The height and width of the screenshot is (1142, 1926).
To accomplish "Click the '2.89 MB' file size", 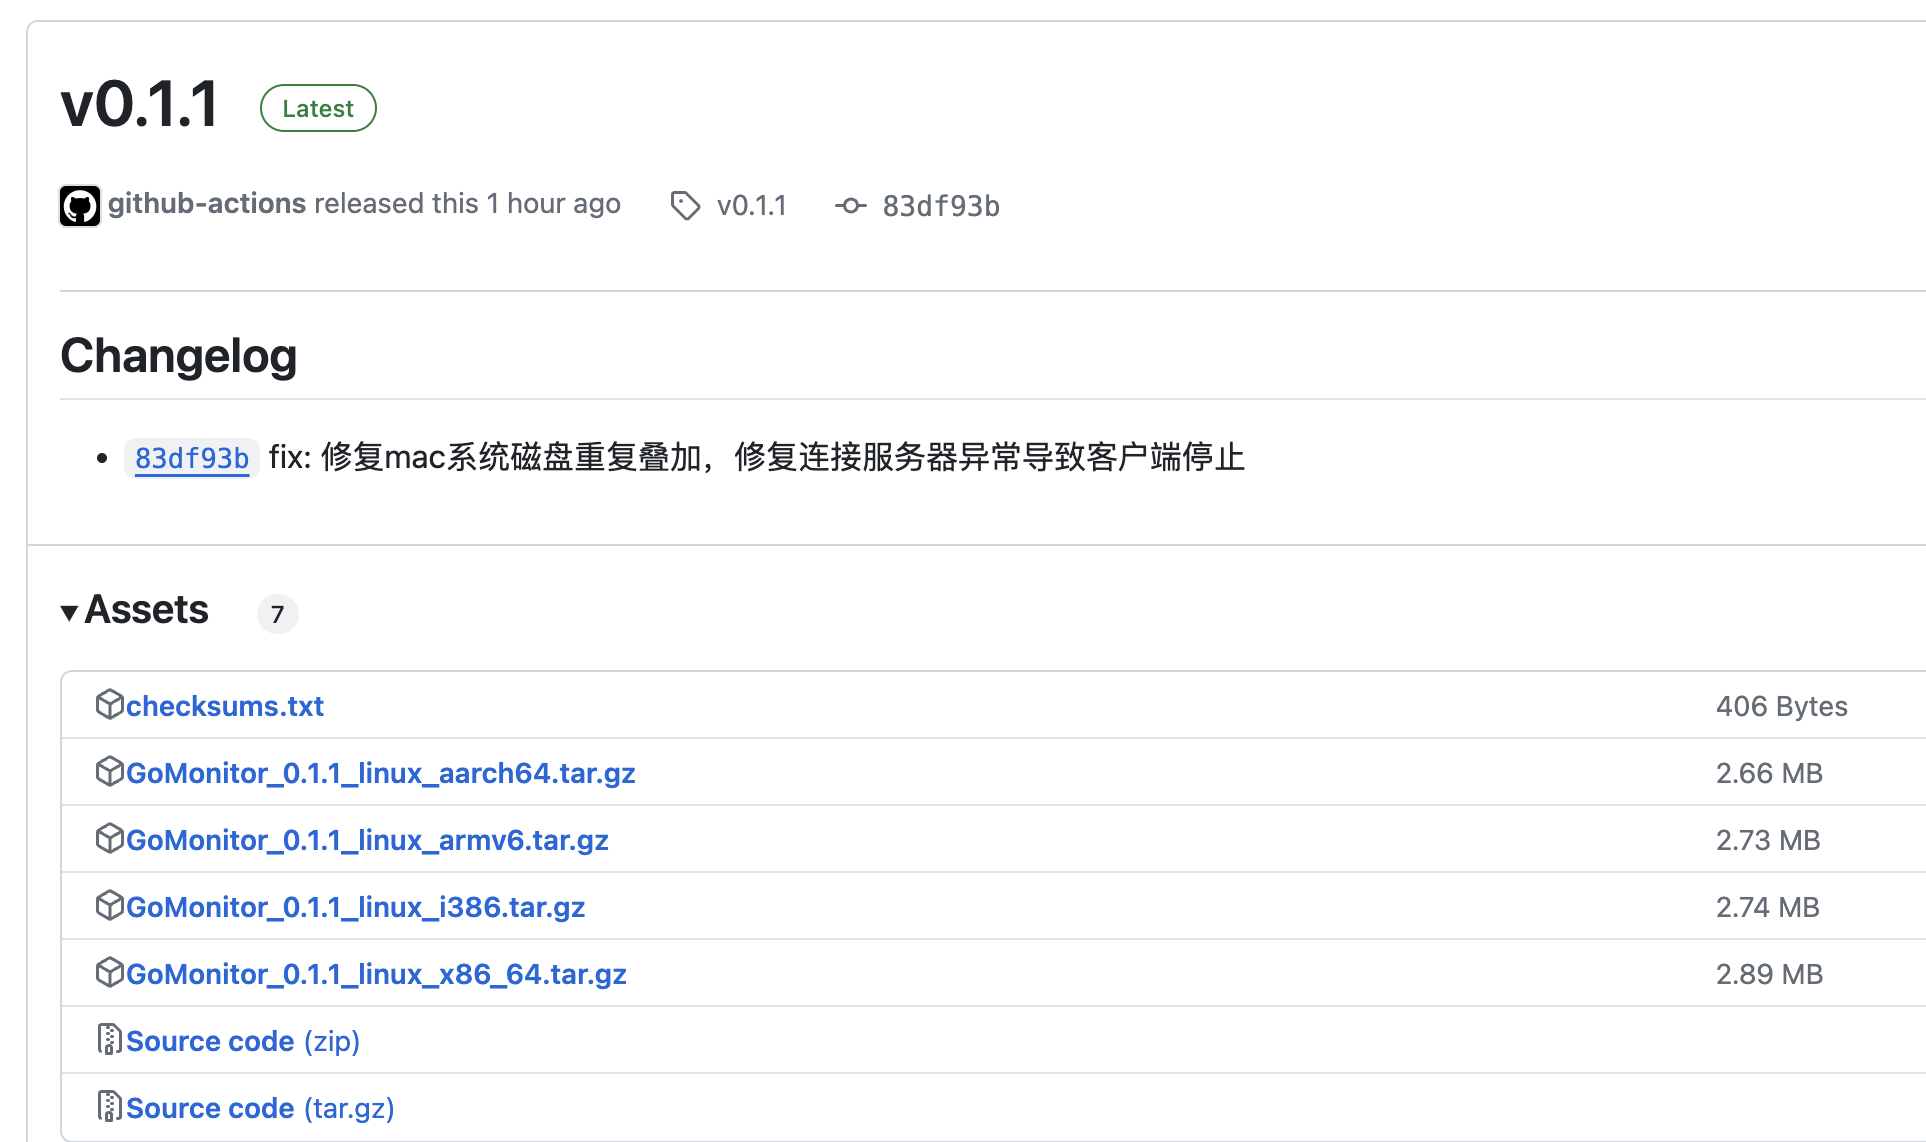I will pyautogui.click(x=1769, y=974).
